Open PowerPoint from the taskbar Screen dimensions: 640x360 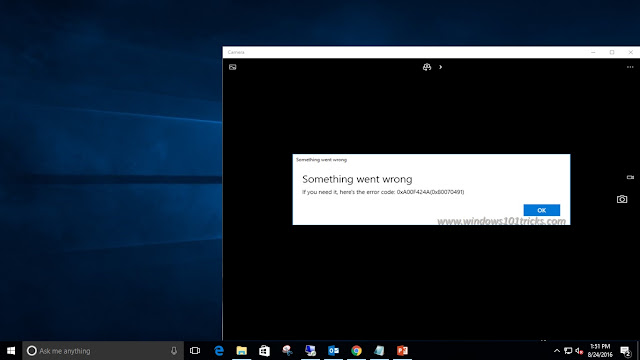pos(402,351)
